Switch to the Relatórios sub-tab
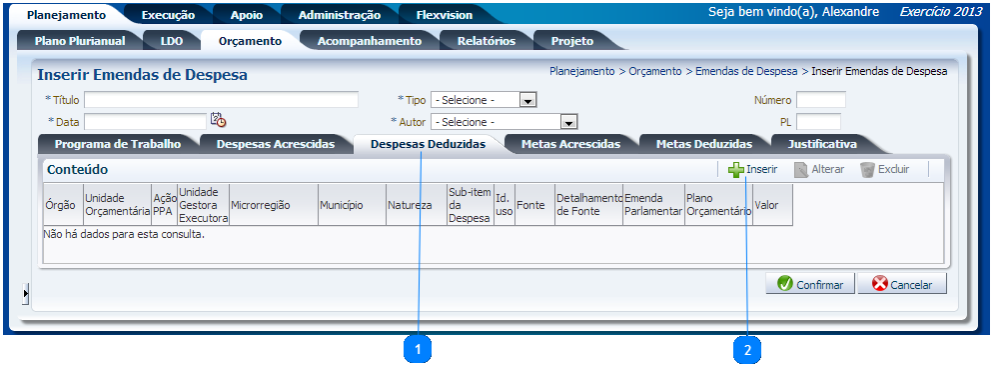Image resolution: width=1000 pixels, height=367 pixels. [x=486, y=41]
